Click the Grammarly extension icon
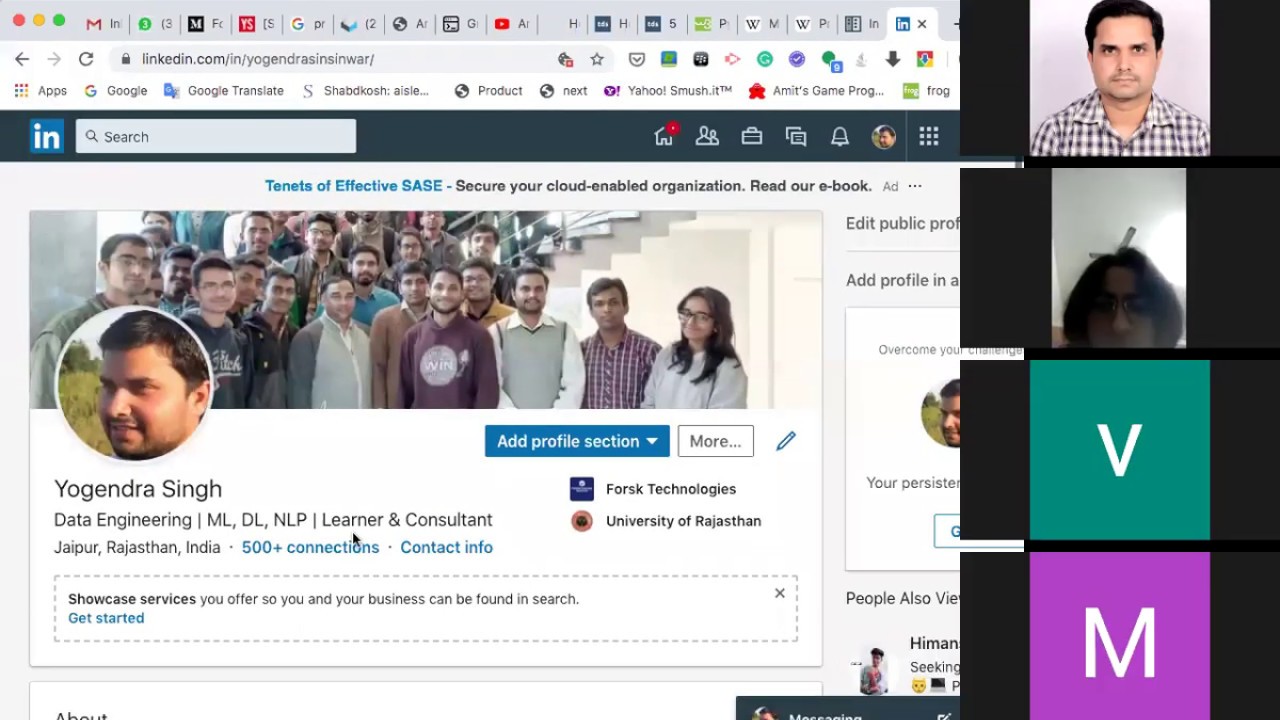This screenshot has width=1280, height=720. click(x=765, y=59)
